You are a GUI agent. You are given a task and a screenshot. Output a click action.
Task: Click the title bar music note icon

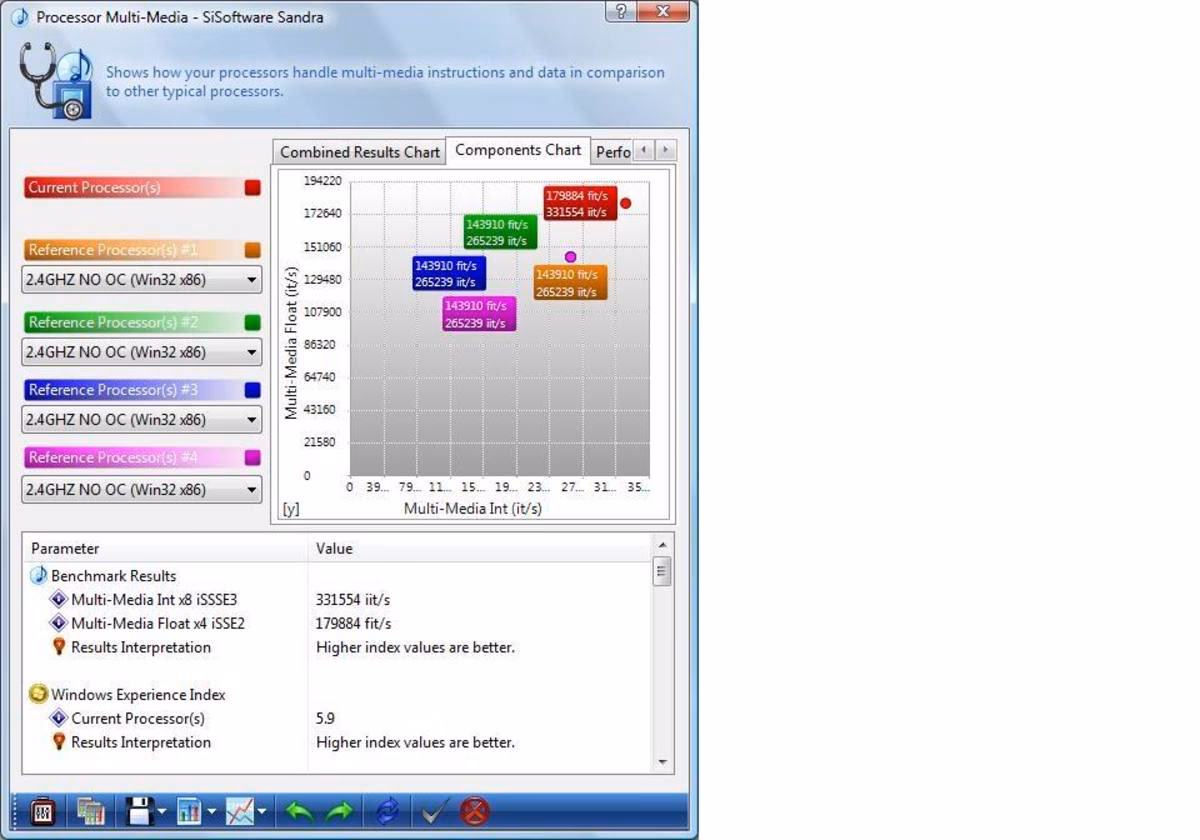coord(20,17)
